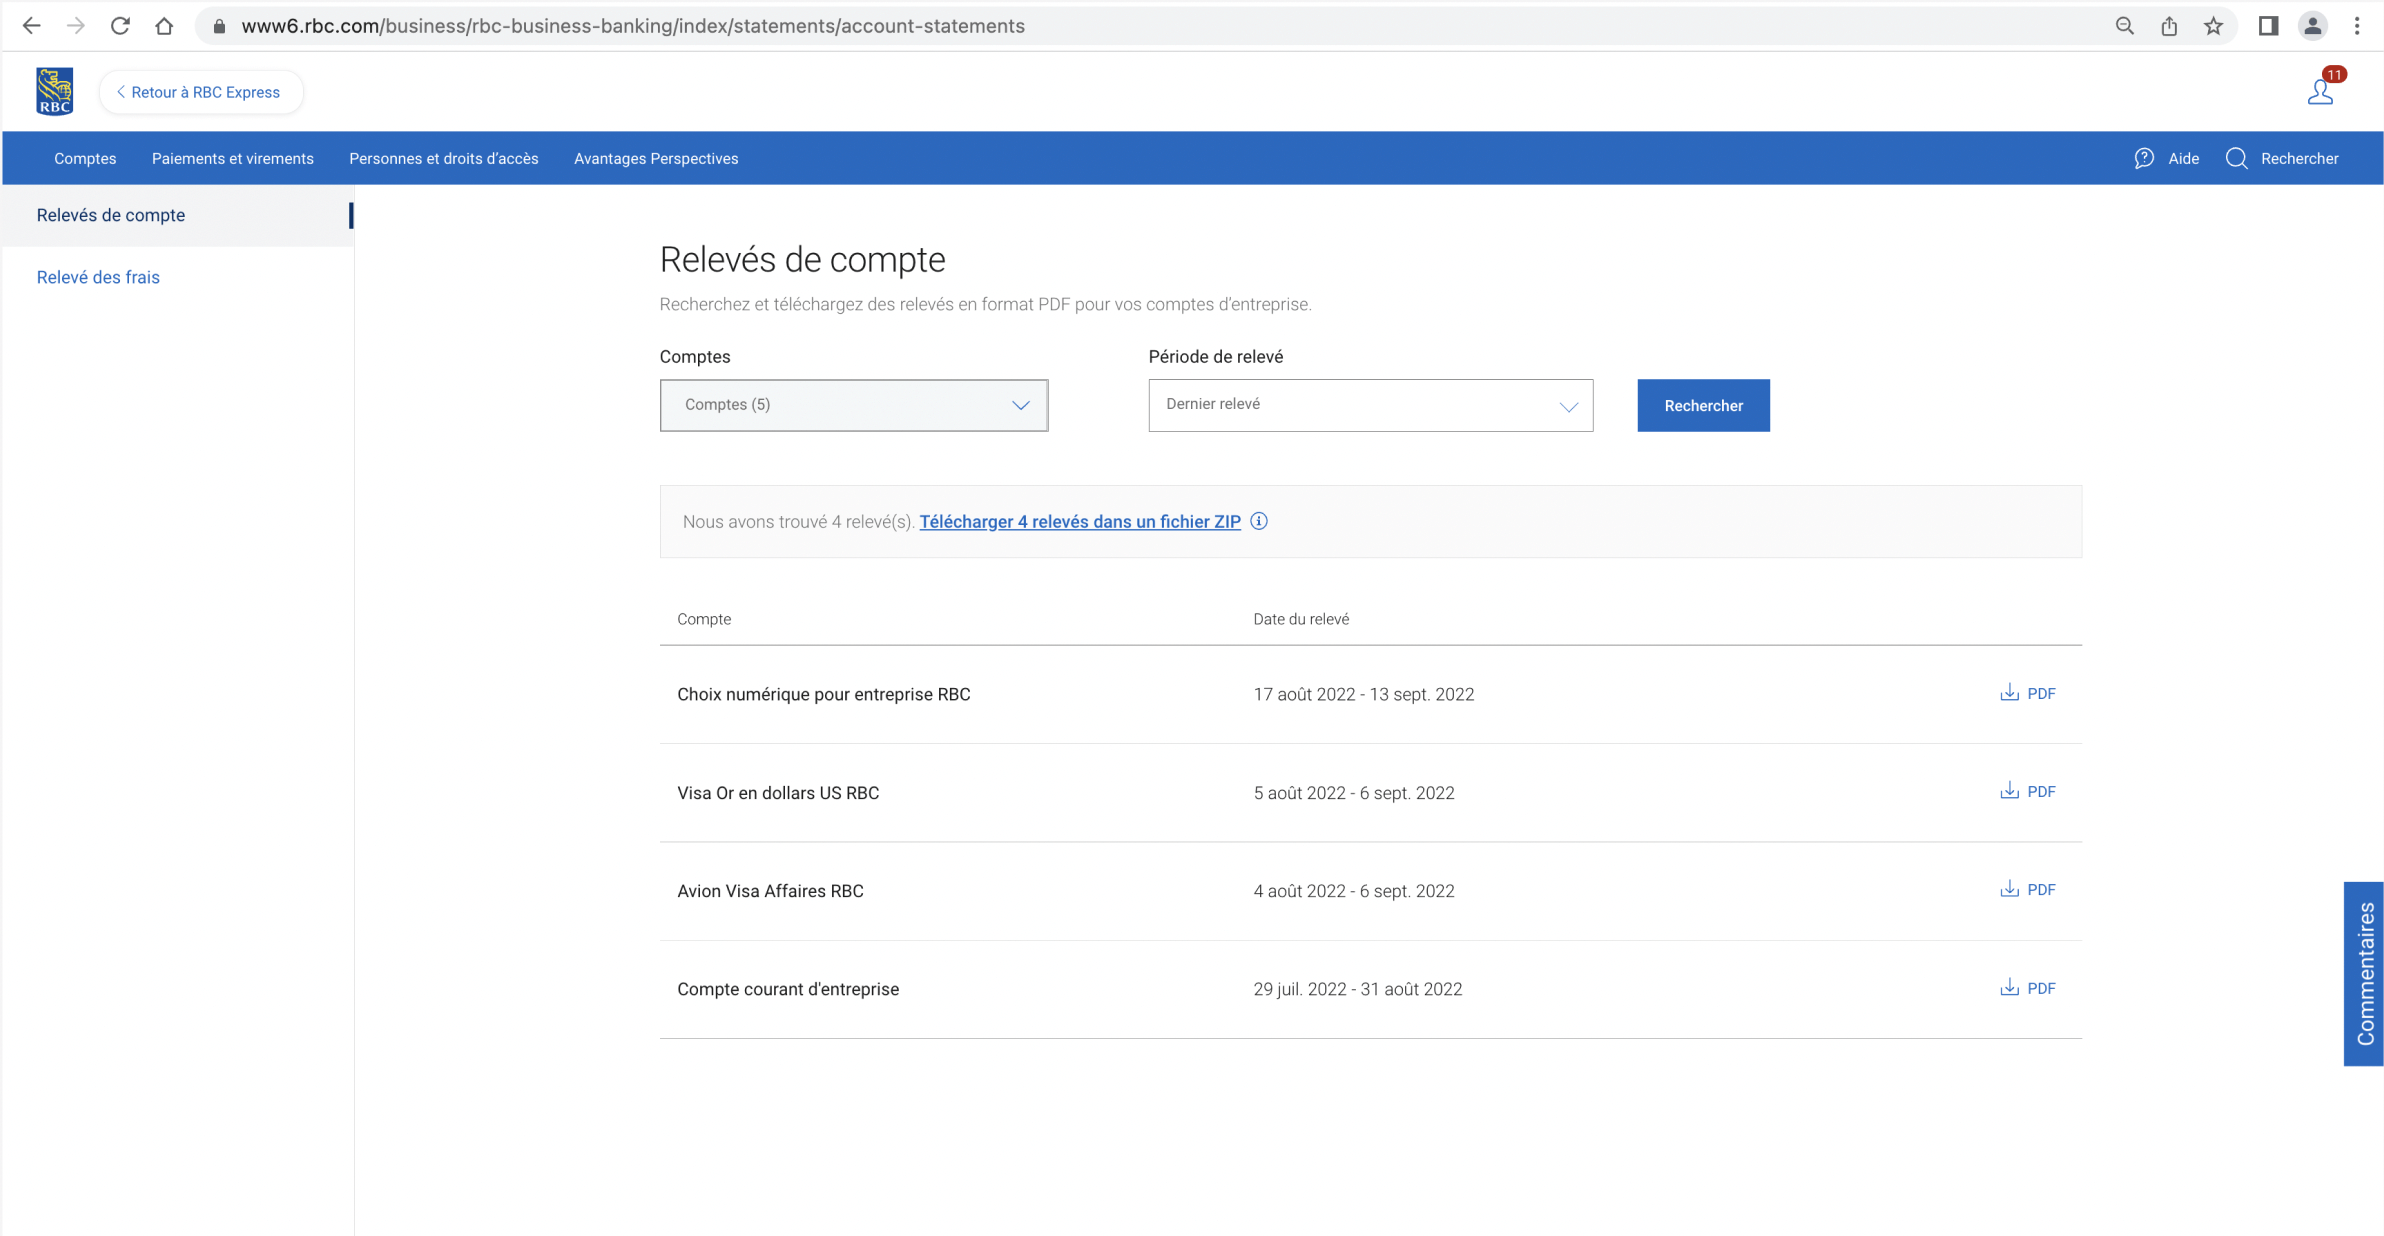Open Paiements et virements menu
Screen dimensions: 2384x1236
pos(232,158)
